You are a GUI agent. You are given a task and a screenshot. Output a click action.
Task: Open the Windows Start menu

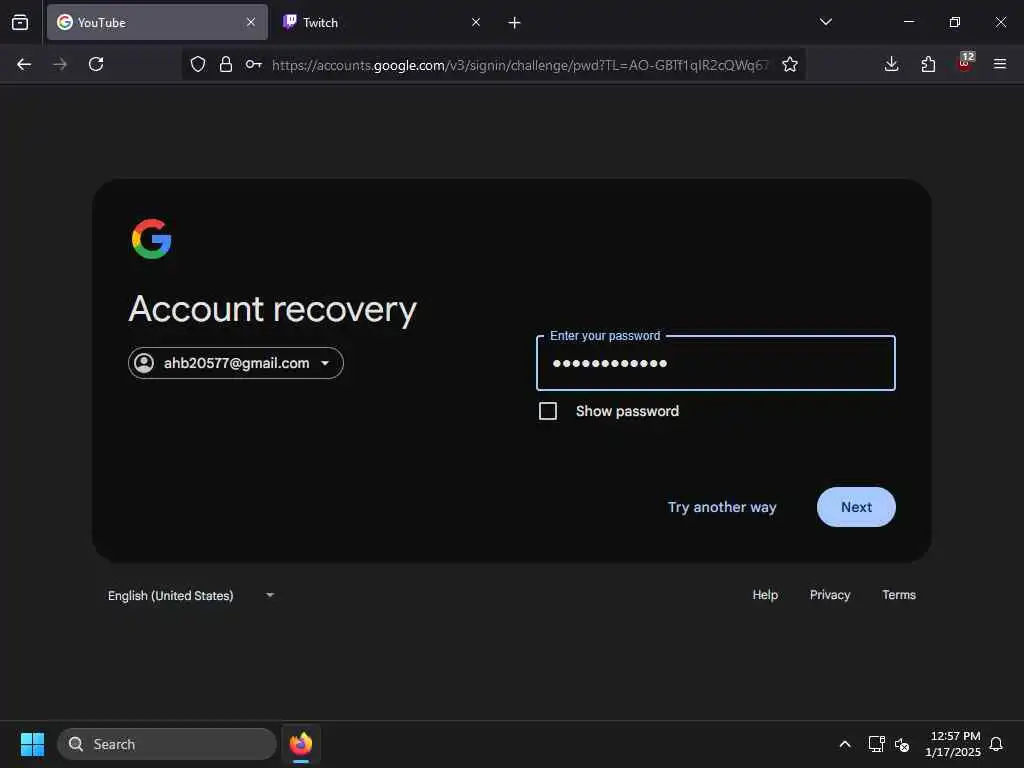click(x=33, y=744)
